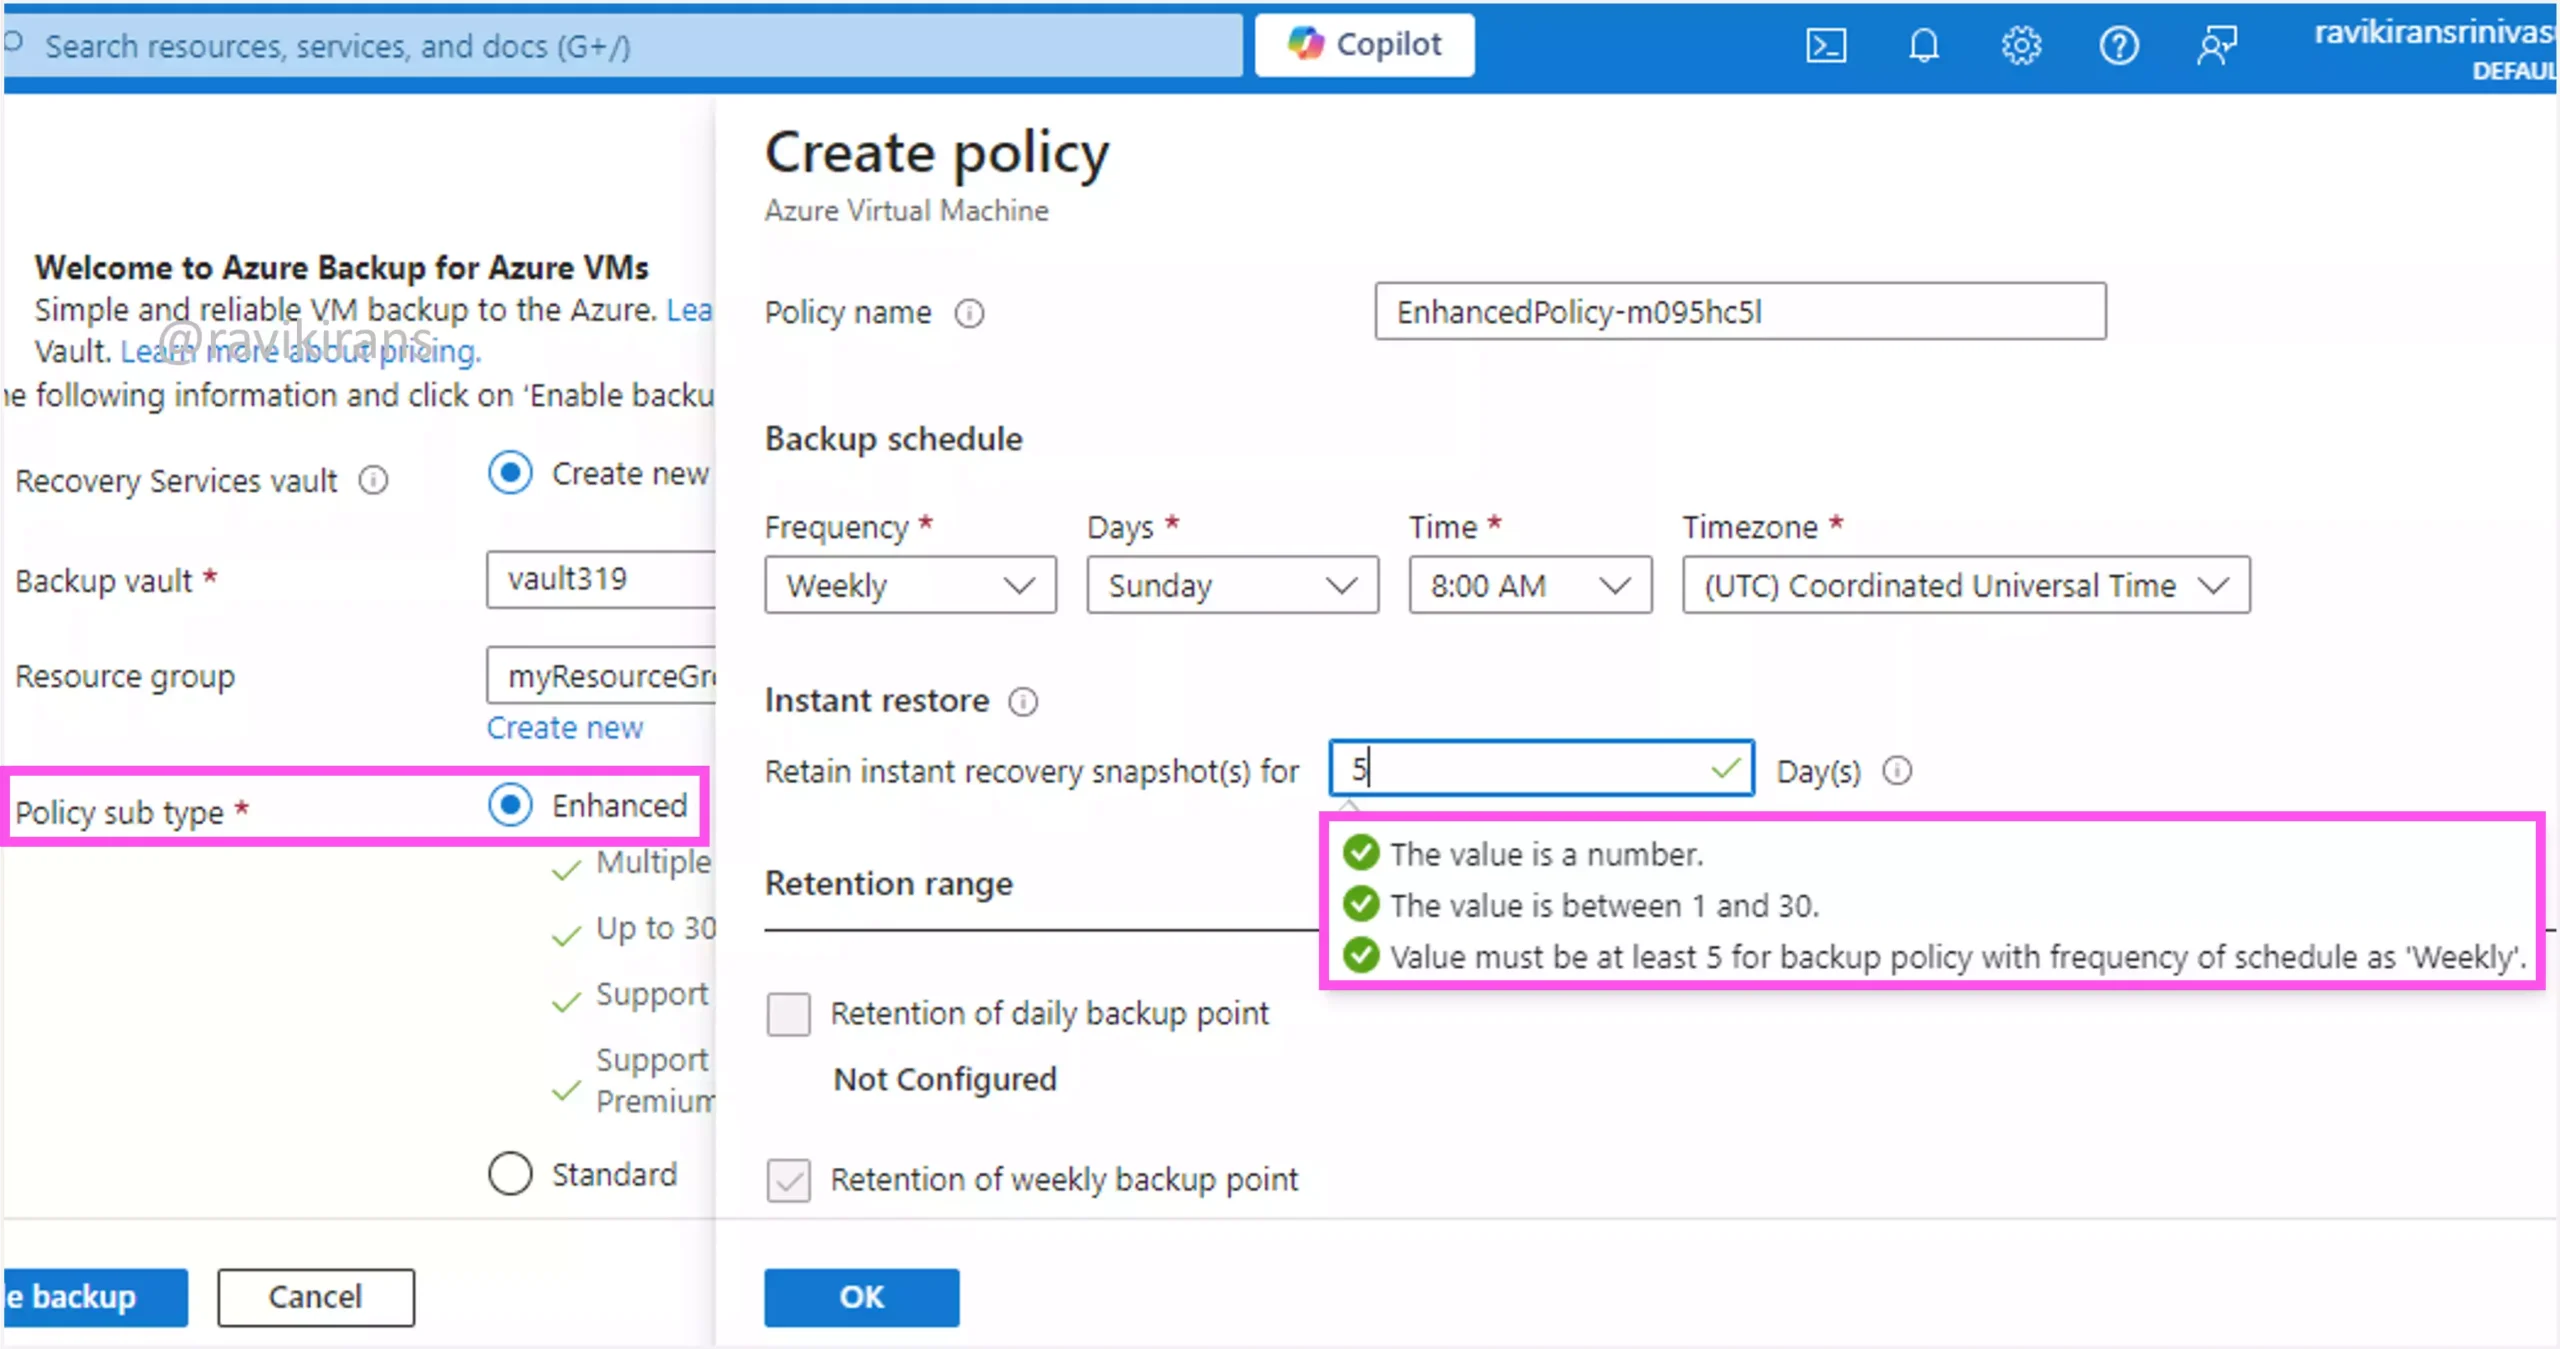Select the Standard policy sub type
The image size is (2560, 1349).
pos(510,1173)
